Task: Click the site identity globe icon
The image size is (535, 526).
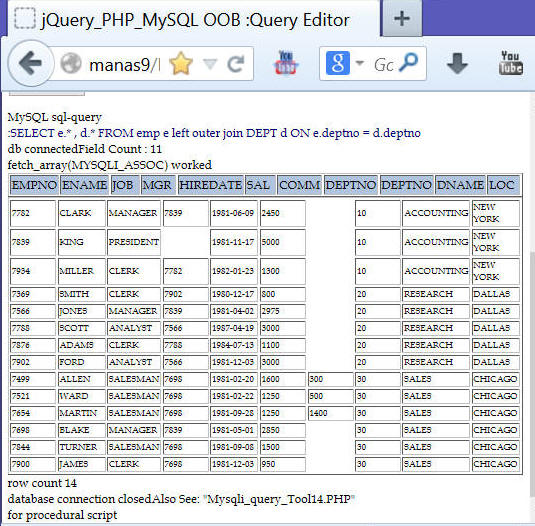Action: (71, 63)
